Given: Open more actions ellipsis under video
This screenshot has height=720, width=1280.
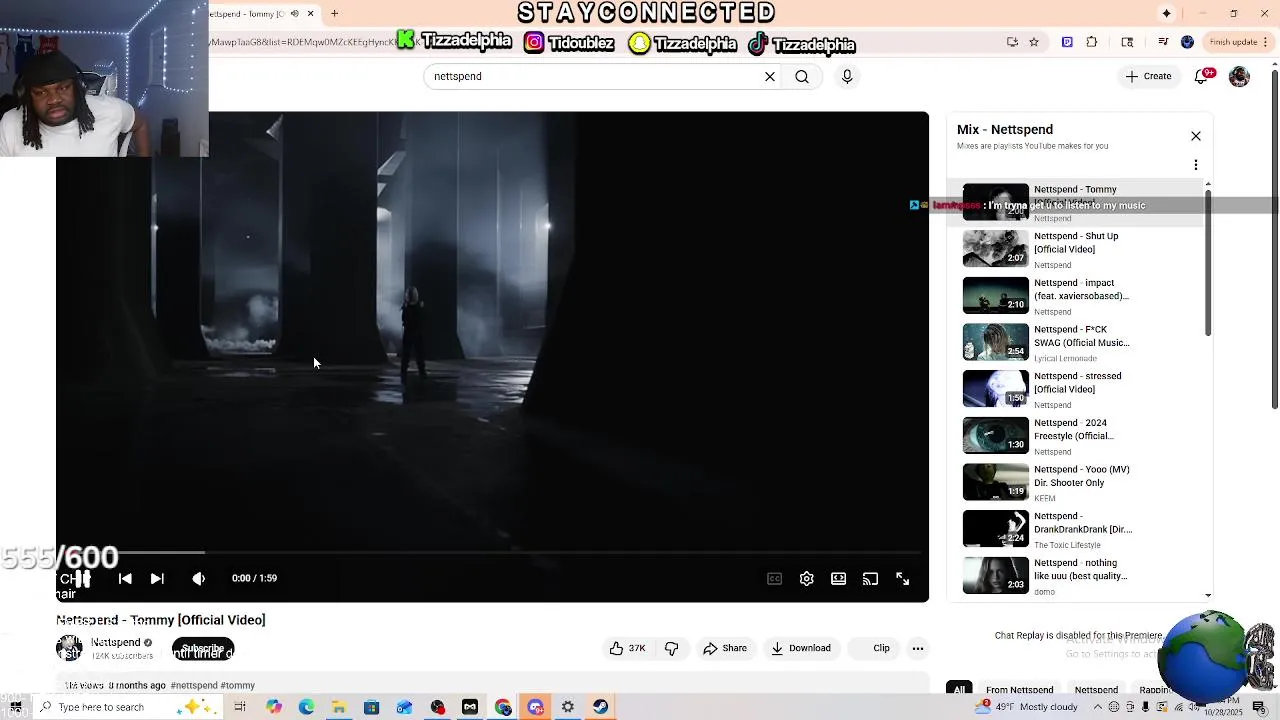Looking at the screenshot, I should pyautogui.click(x=918, y=648).
